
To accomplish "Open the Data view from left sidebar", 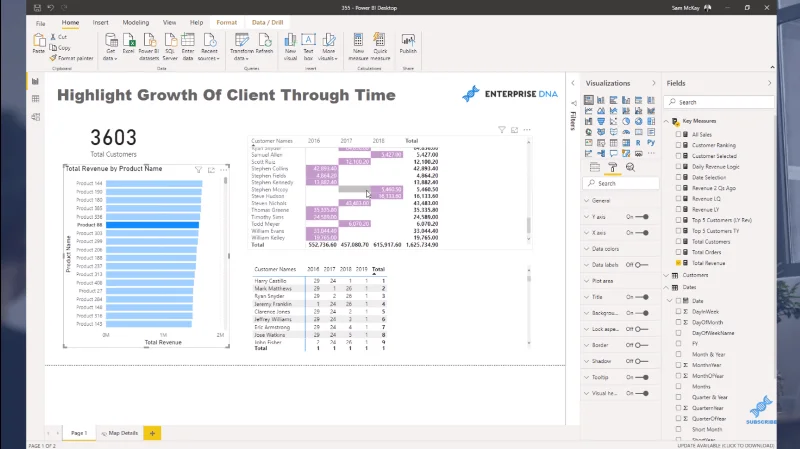I will [x=35, y=98].
